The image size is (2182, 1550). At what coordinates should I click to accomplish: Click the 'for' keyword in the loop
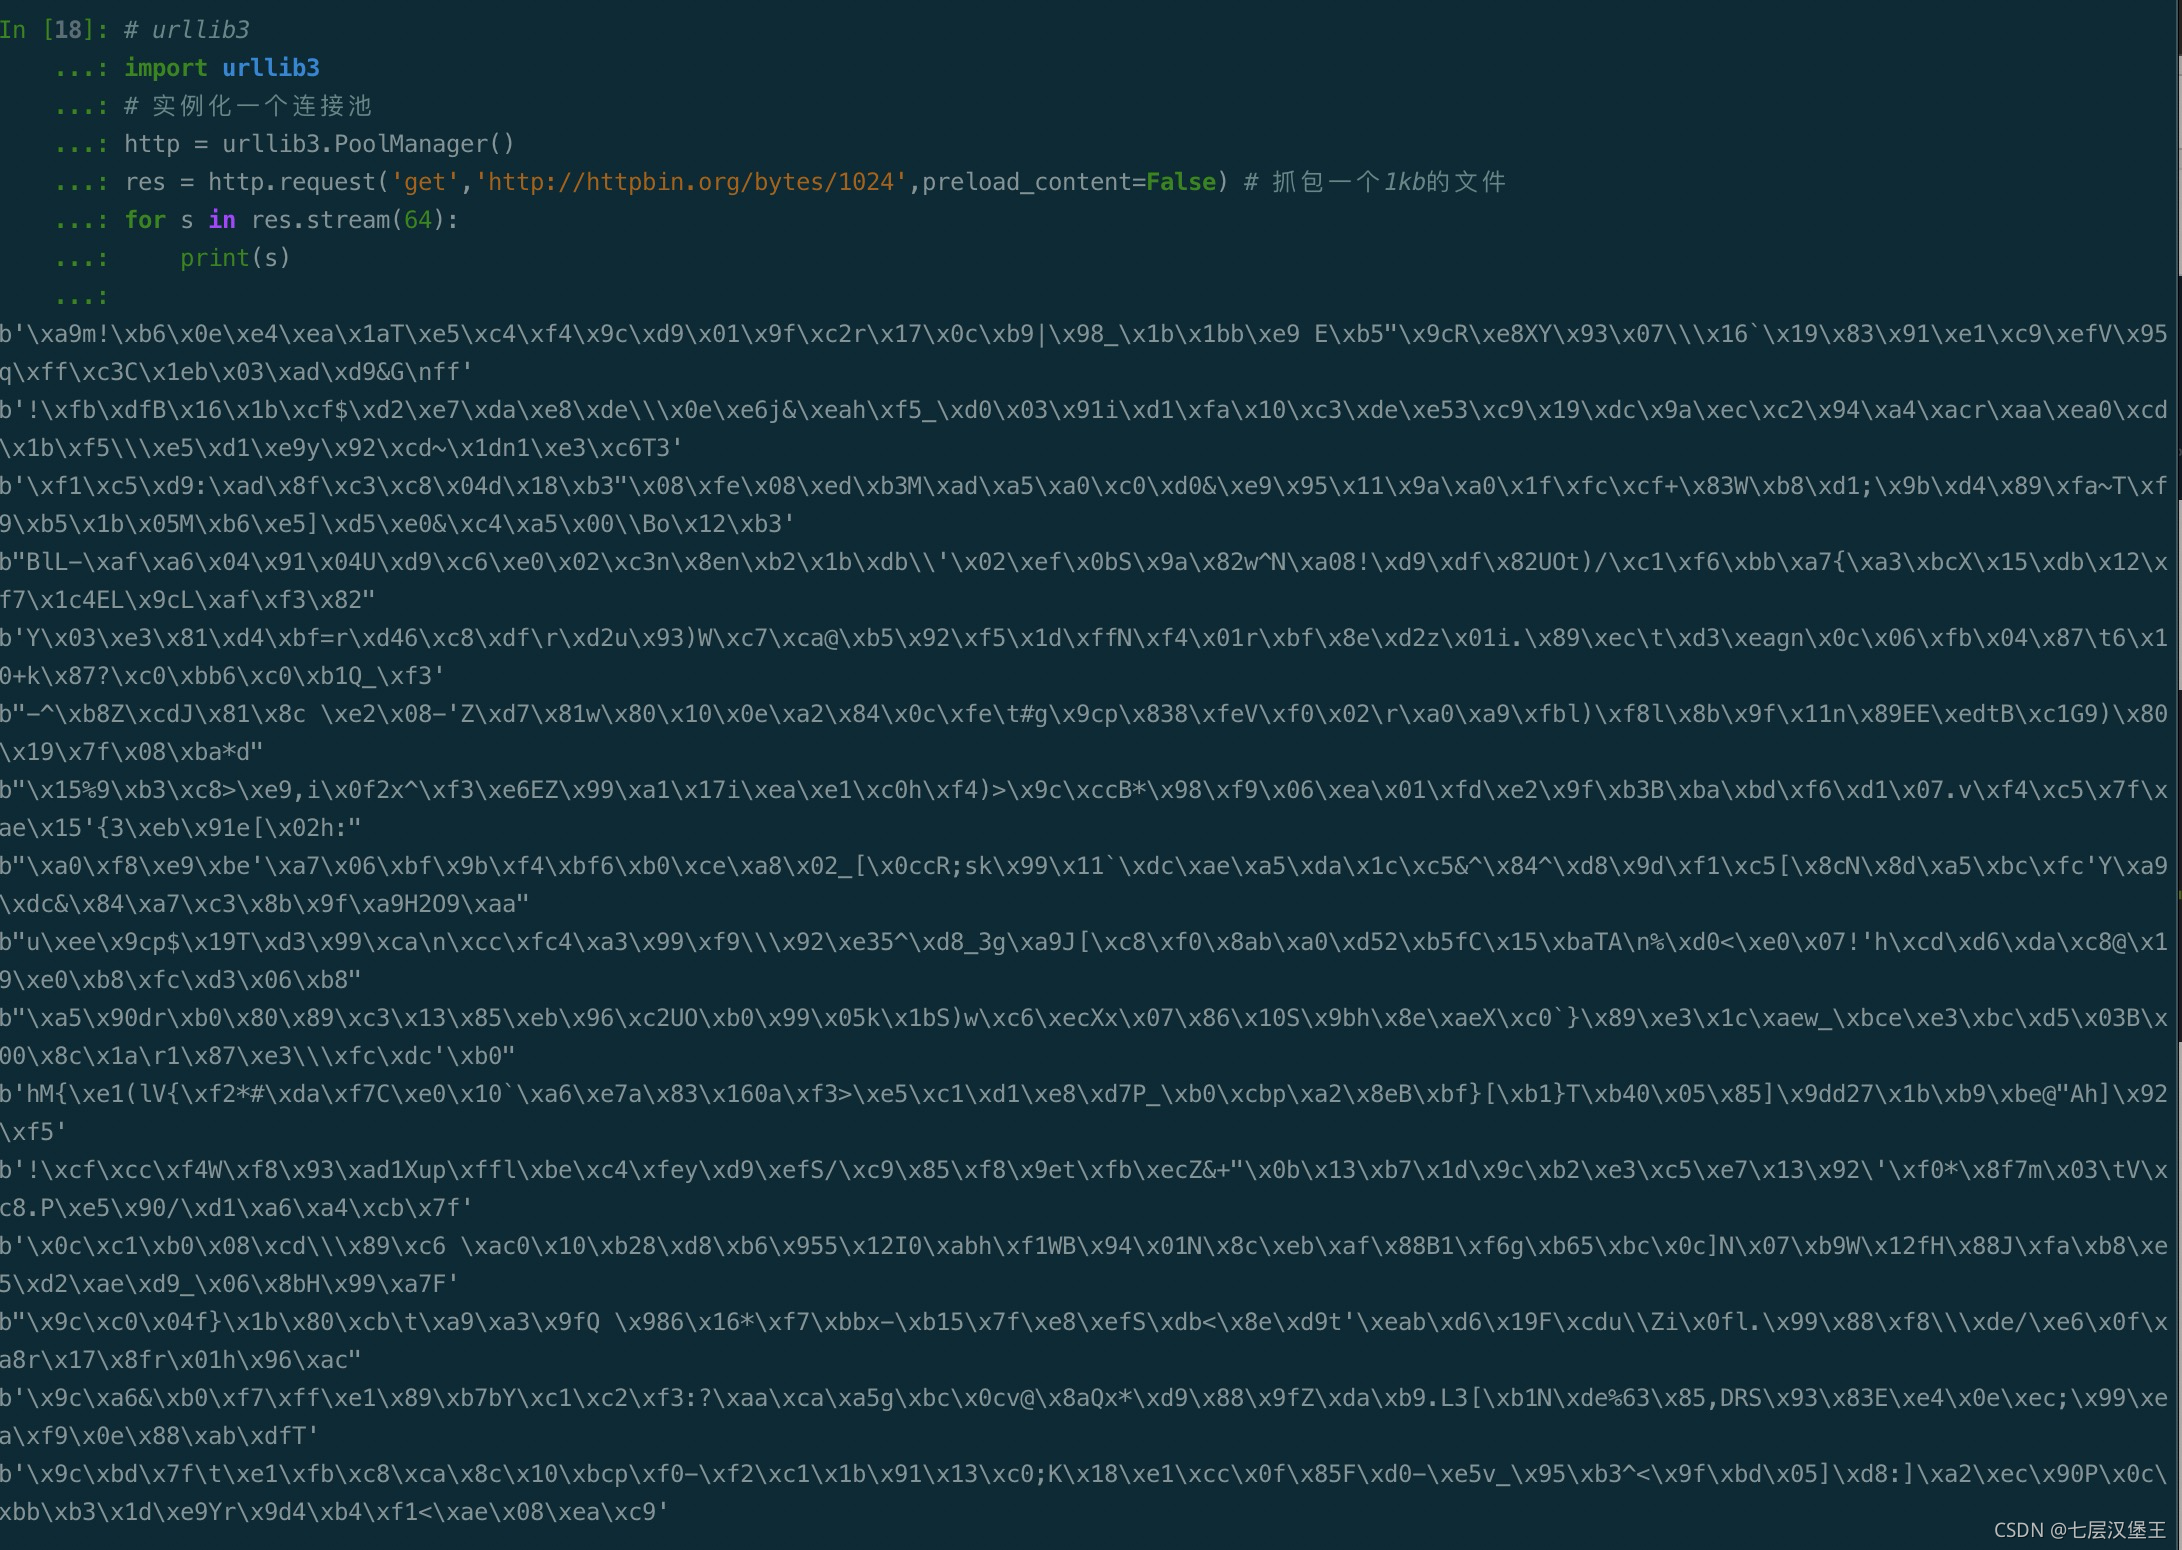[145, 220]
